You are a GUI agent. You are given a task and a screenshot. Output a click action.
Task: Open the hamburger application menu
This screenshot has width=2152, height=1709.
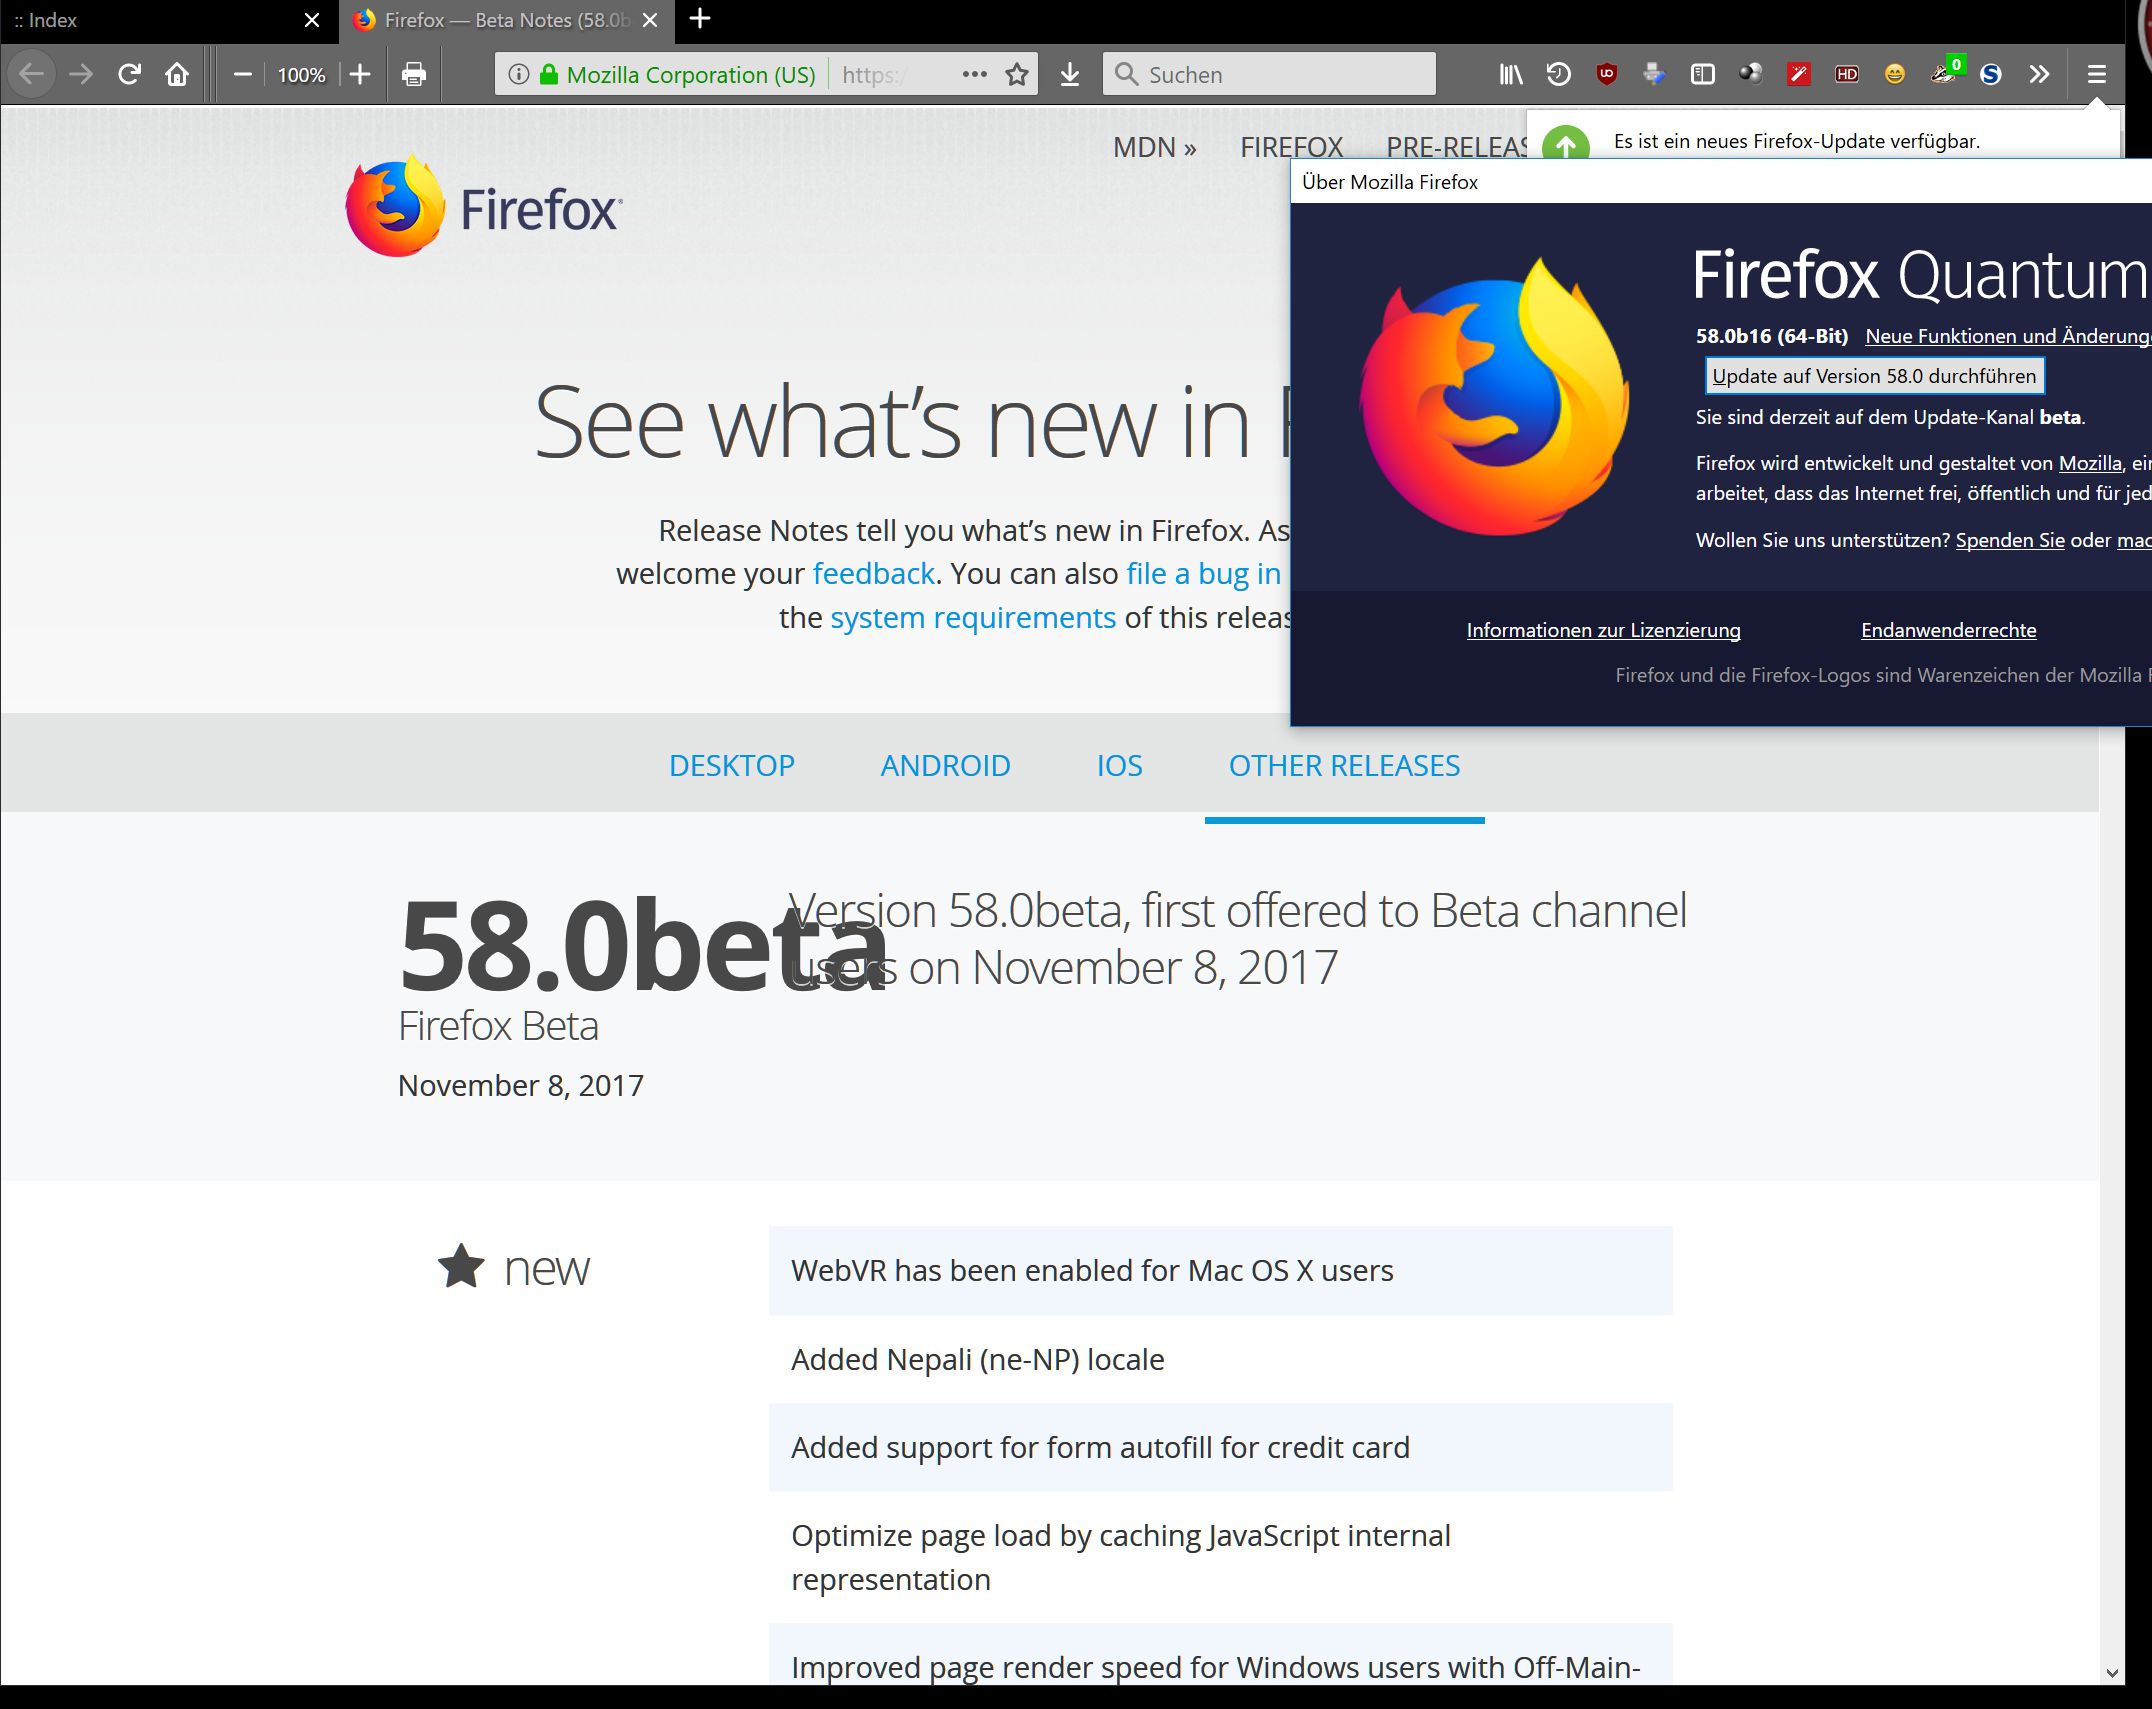2096,74
